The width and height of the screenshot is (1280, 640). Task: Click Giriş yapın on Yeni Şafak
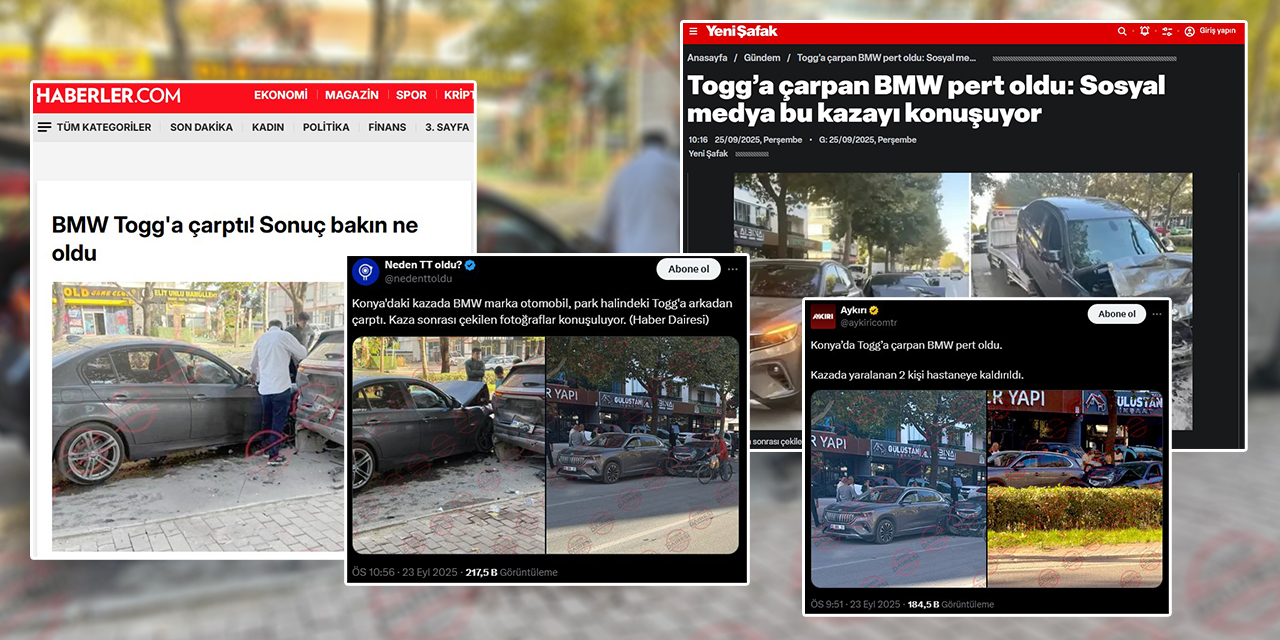coord(1218,31)
